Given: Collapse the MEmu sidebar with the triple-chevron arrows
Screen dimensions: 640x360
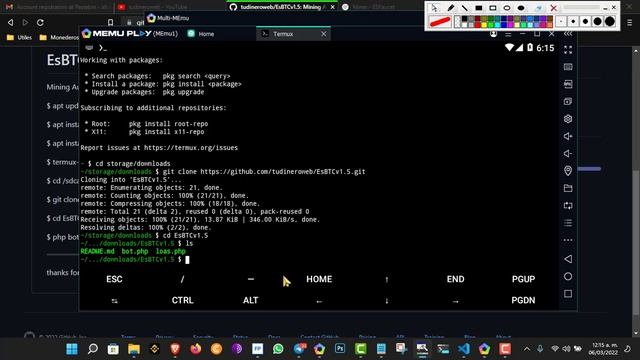Looking at the screenshot, I should [568, 34].
